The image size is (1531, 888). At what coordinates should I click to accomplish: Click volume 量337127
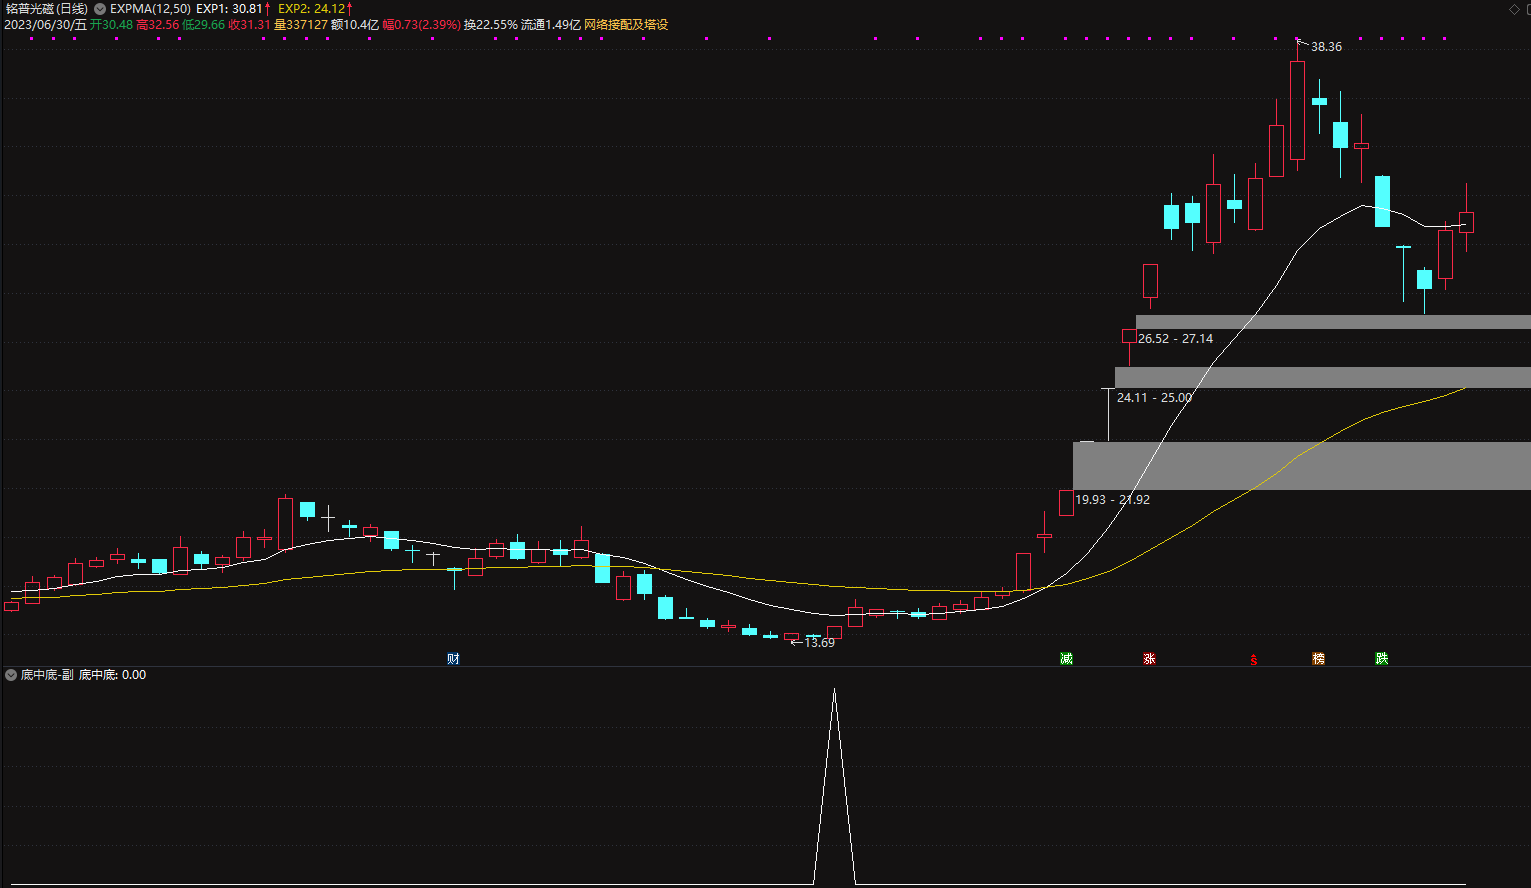301,24
